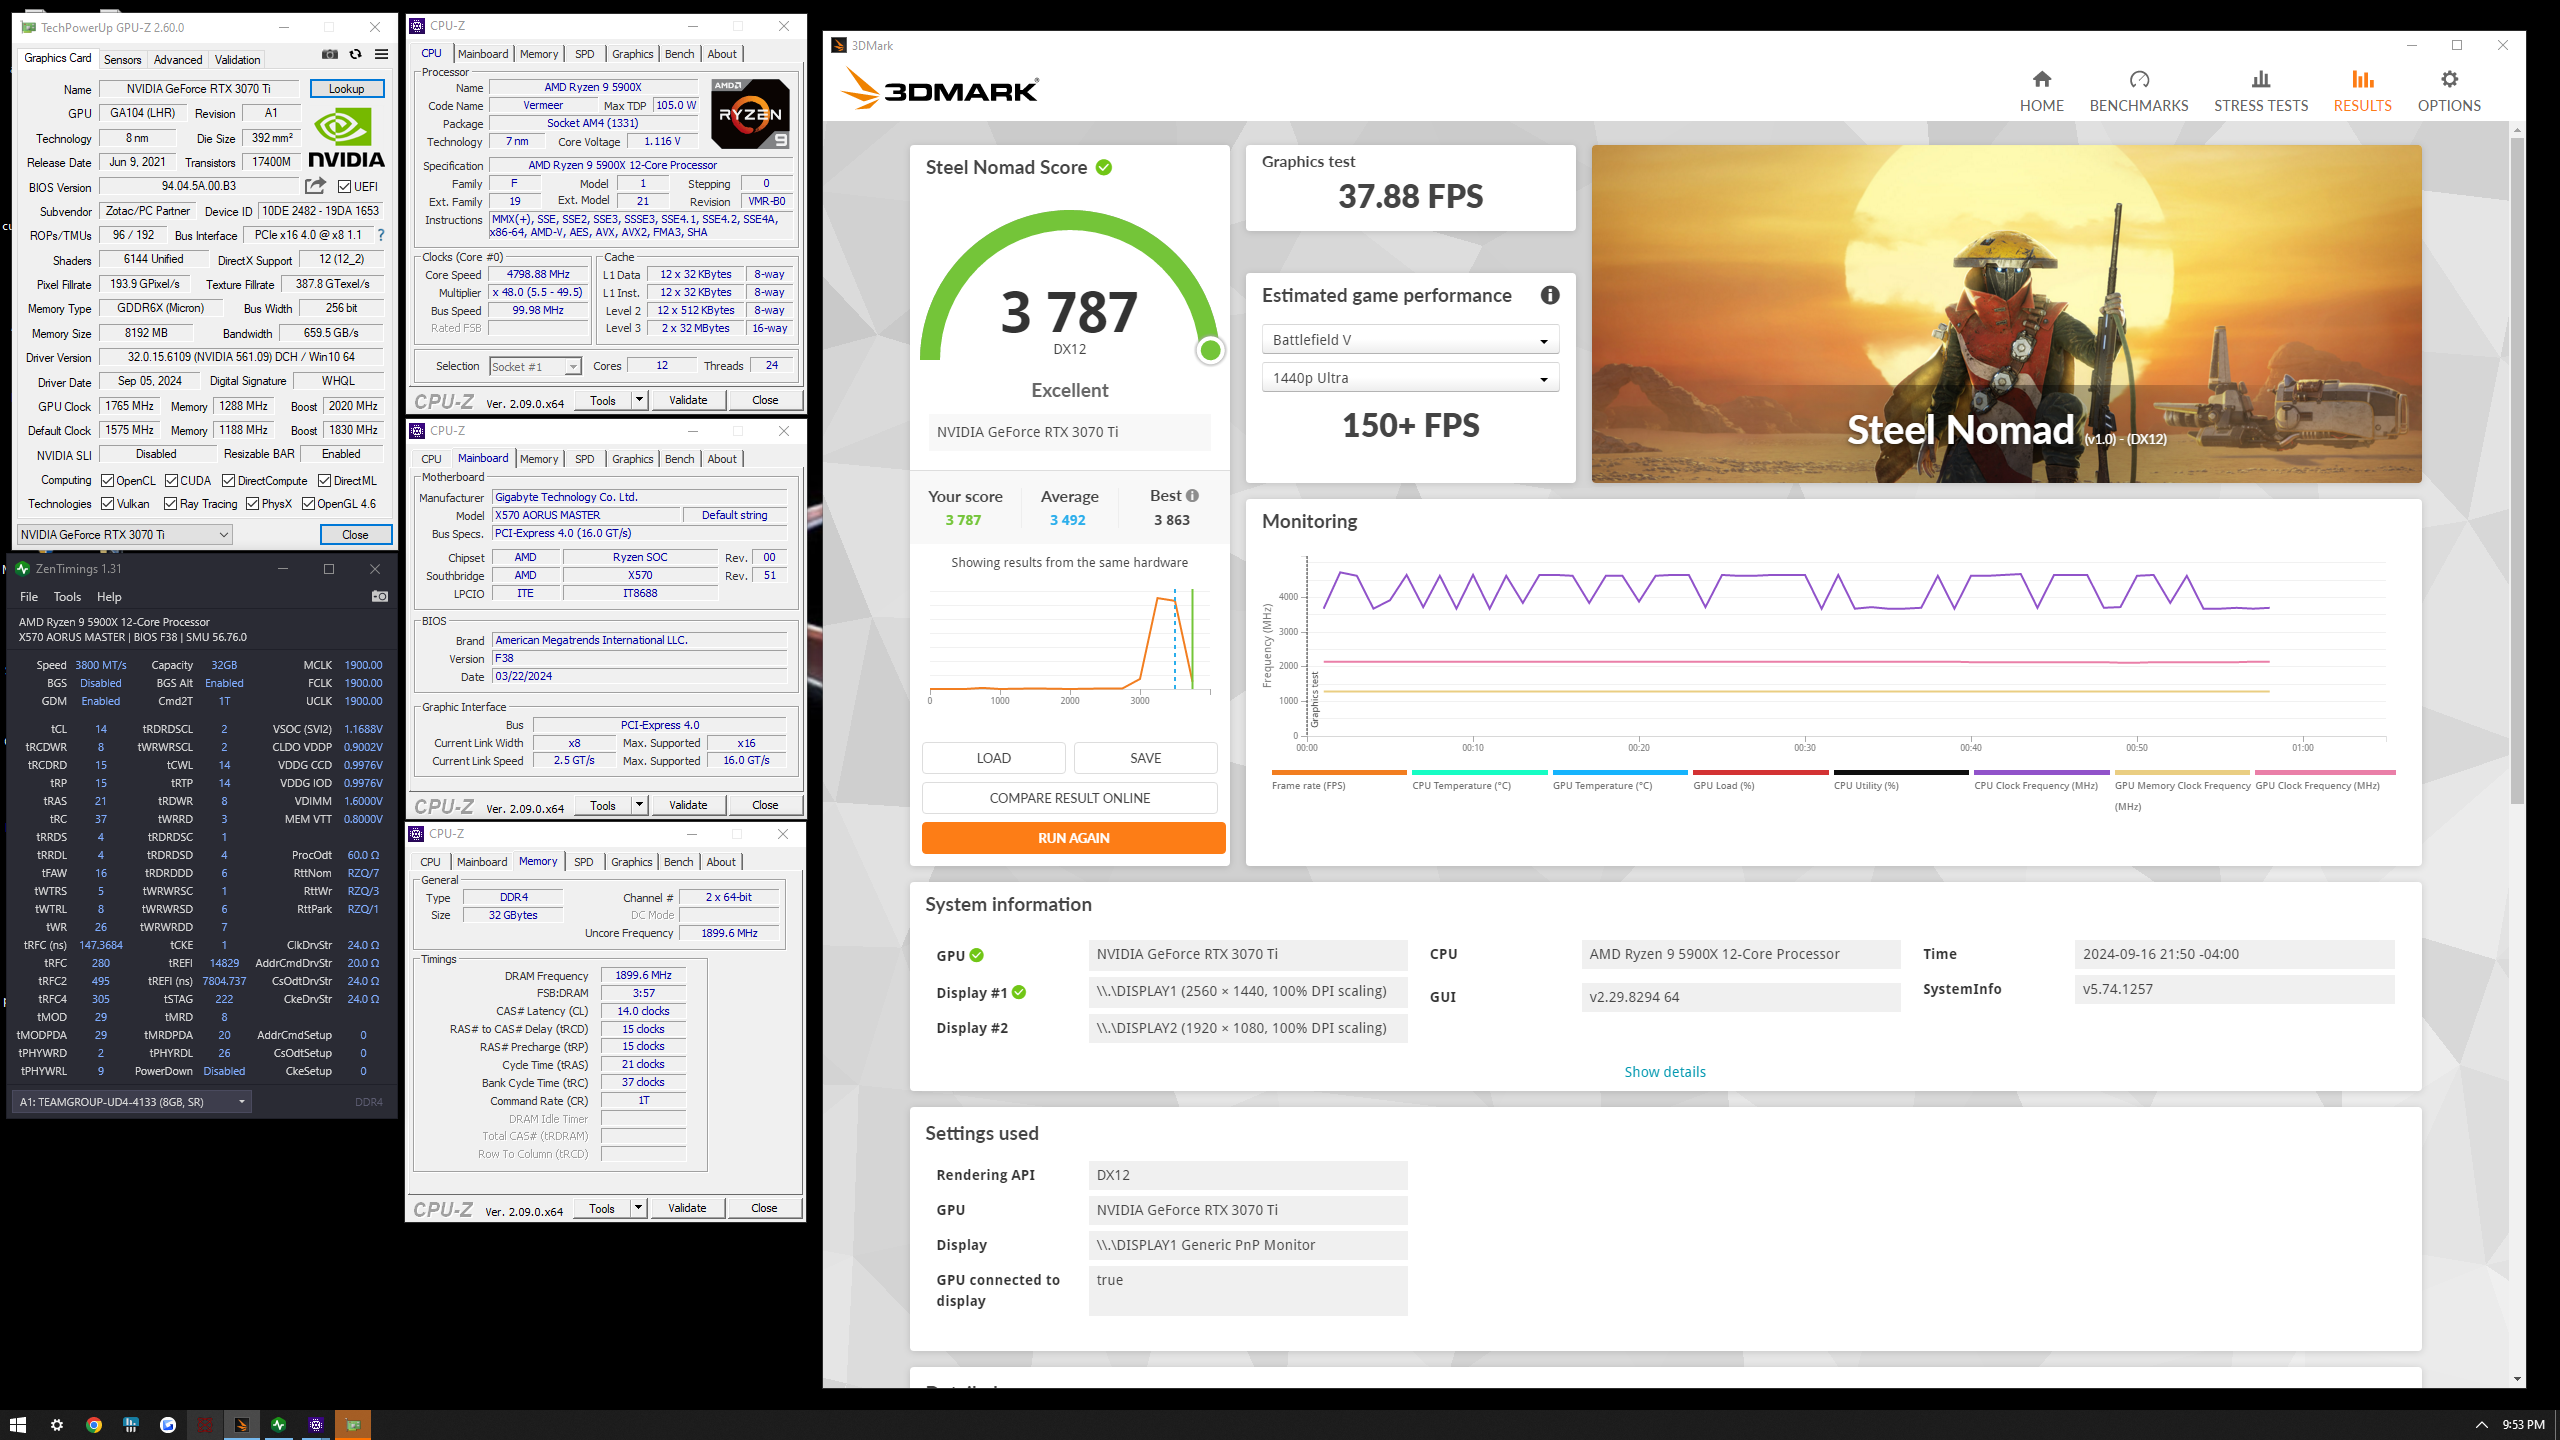Open GPU-Z hamburger menu
Viewport: 2560px width, 1440px height.
pyautogui.click(x=381, y=54)
